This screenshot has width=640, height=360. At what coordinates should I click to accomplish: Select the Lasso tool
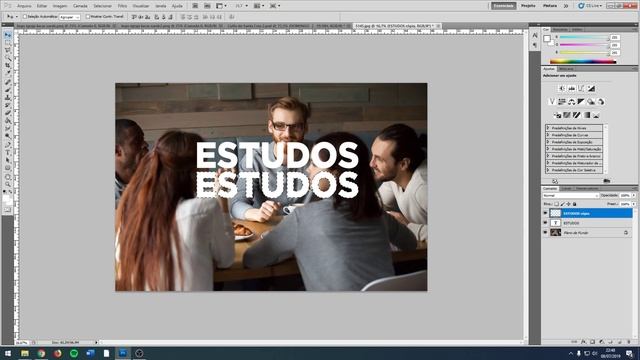tap(8, 50)
